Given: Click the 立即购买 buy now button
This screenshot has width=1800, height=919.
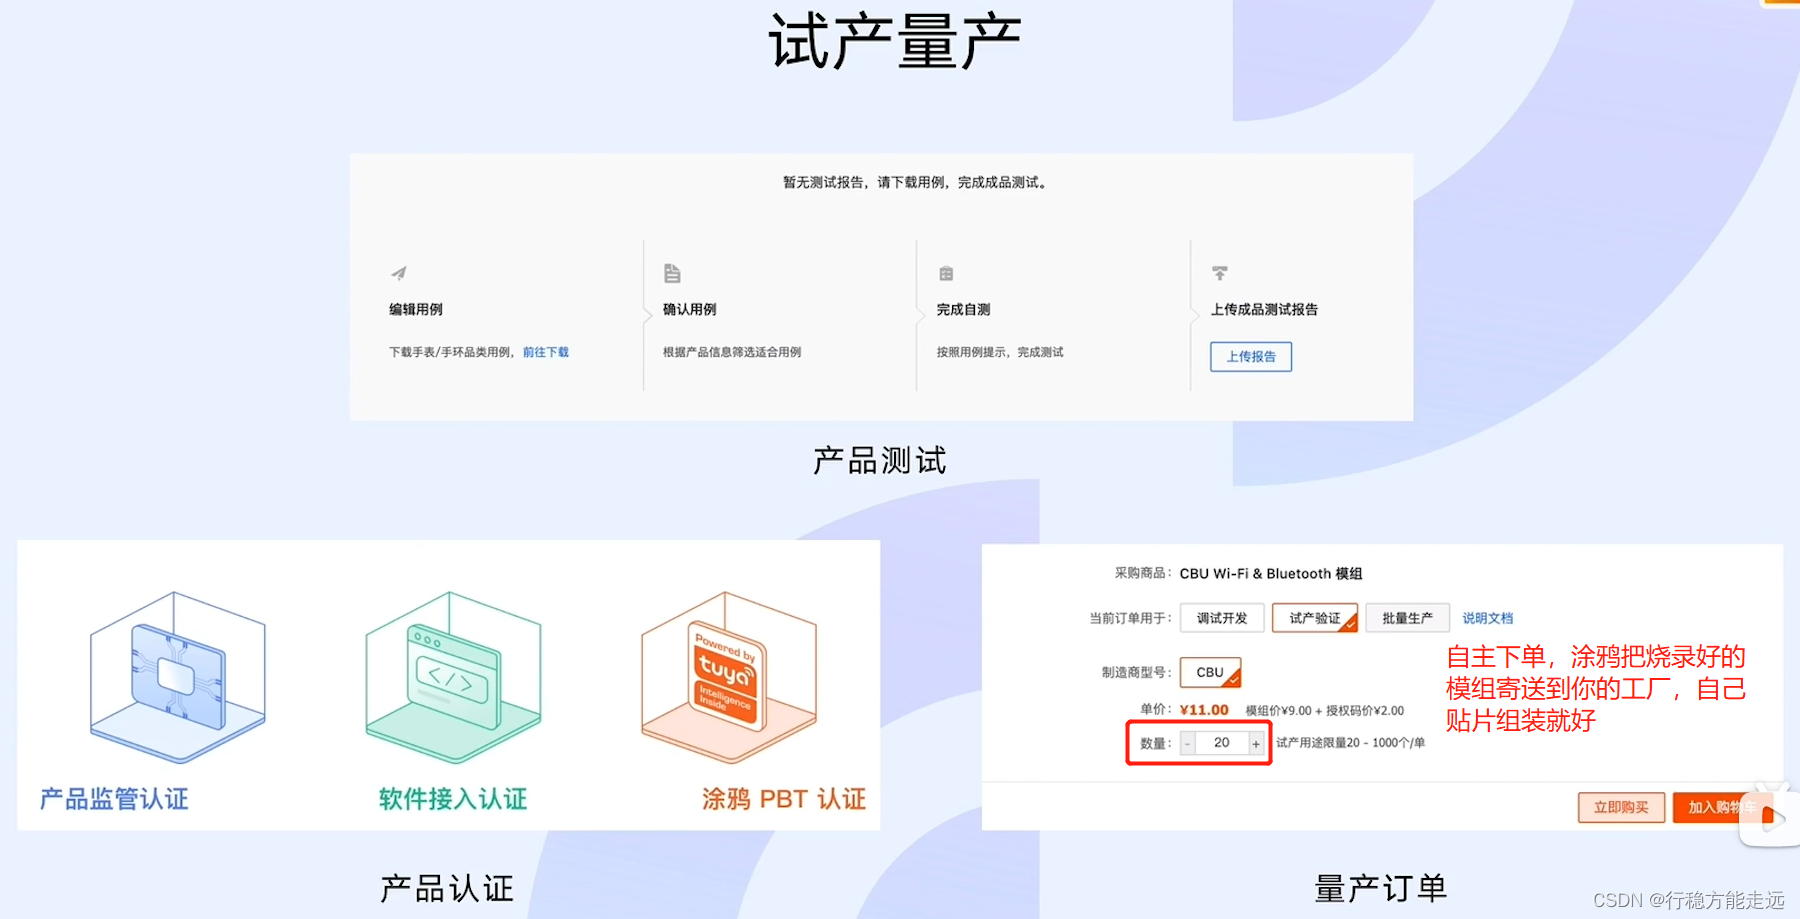Looking at the screenshot, I should coord(1621,807).
